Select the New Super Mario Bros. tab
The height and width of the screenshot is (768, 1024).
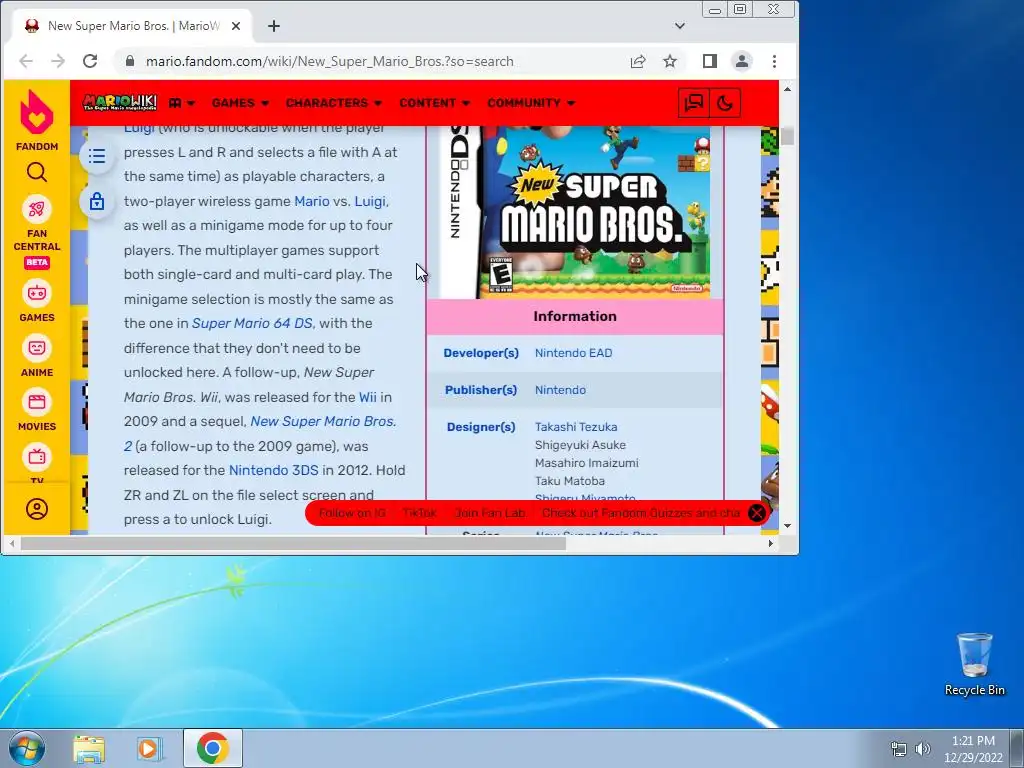(133, 26)
